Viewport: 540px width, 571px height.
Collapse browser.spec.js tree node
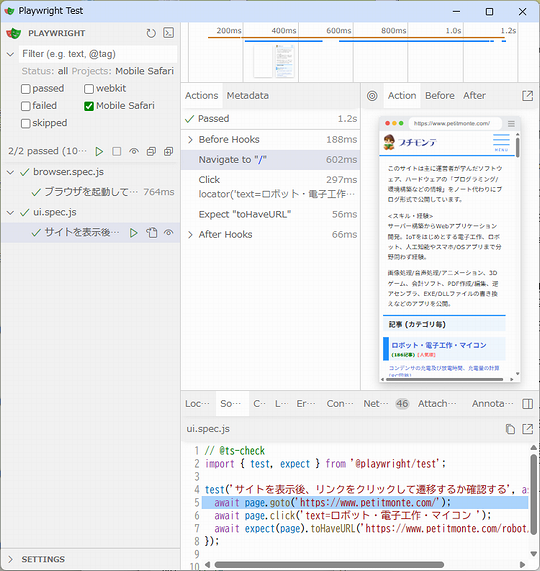(x=10, y=172)
